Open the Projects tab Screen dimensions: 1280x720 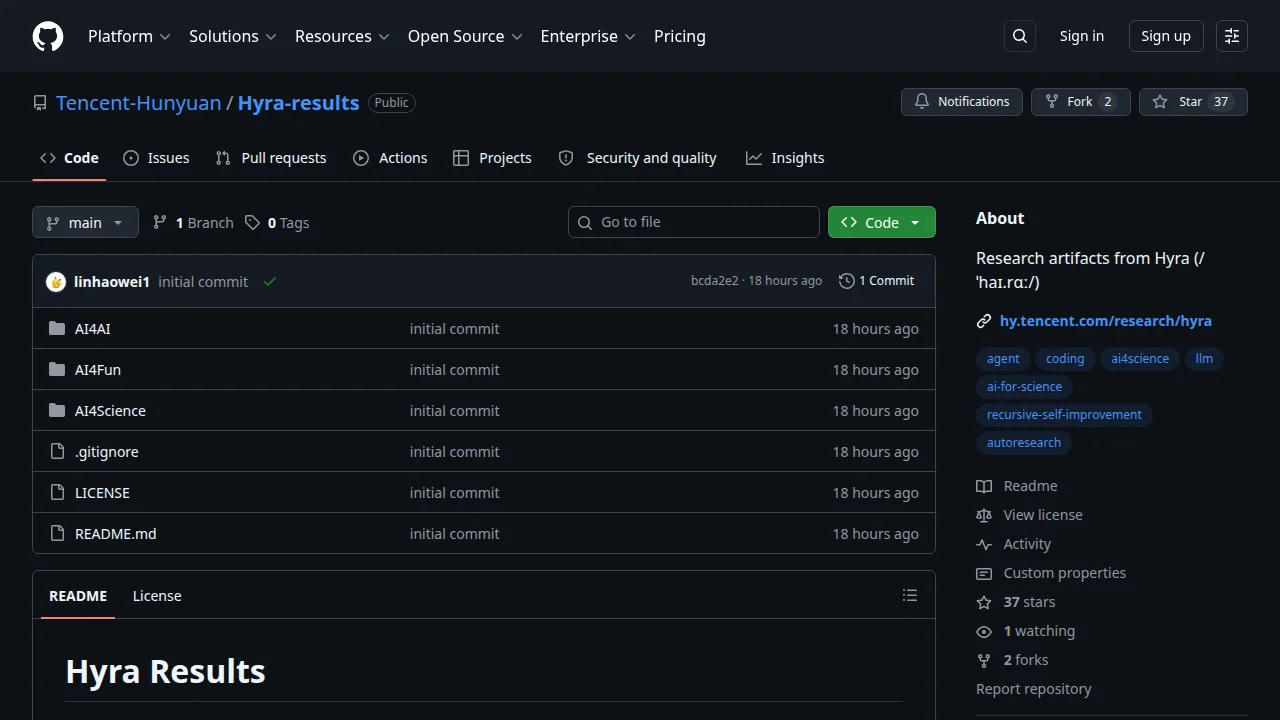(x=492, y=158)
